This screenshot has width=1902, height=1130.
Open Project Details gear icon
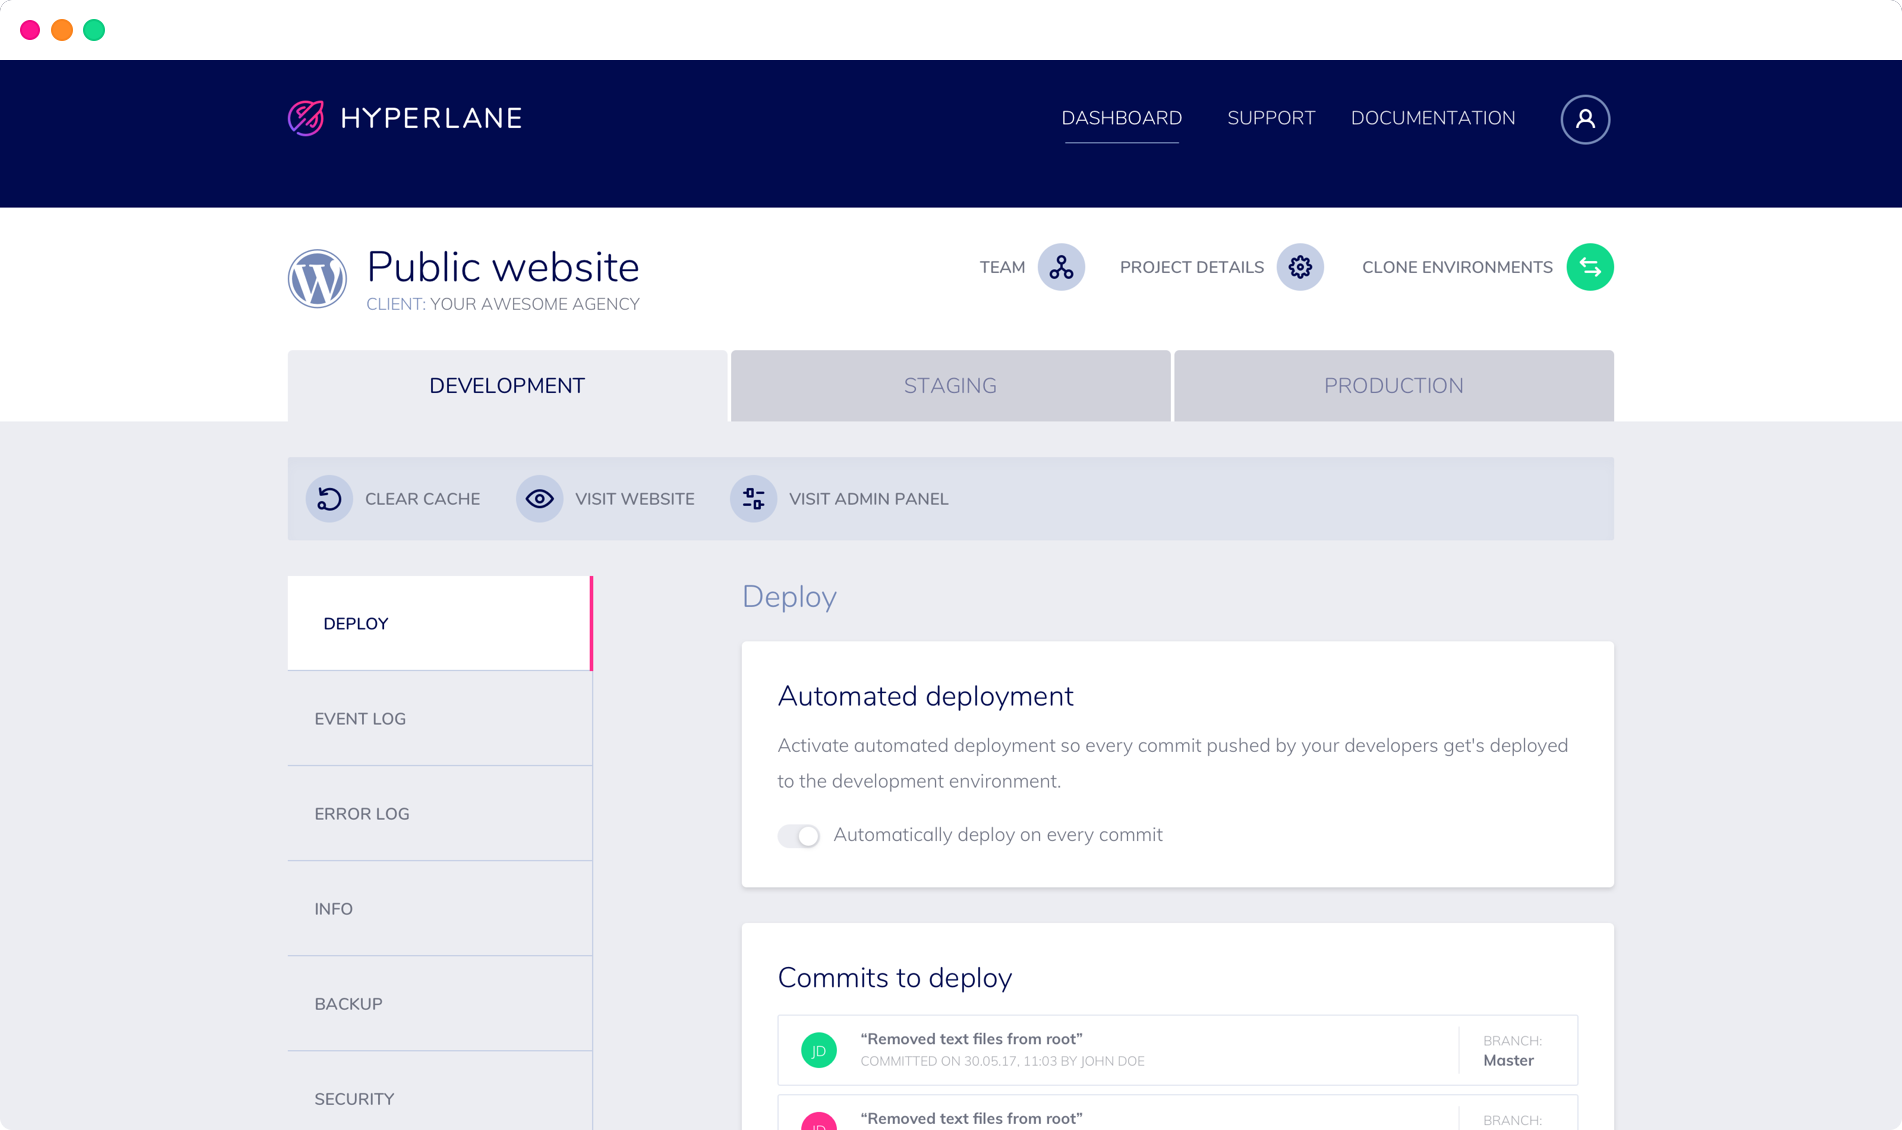coord(1300,267)
